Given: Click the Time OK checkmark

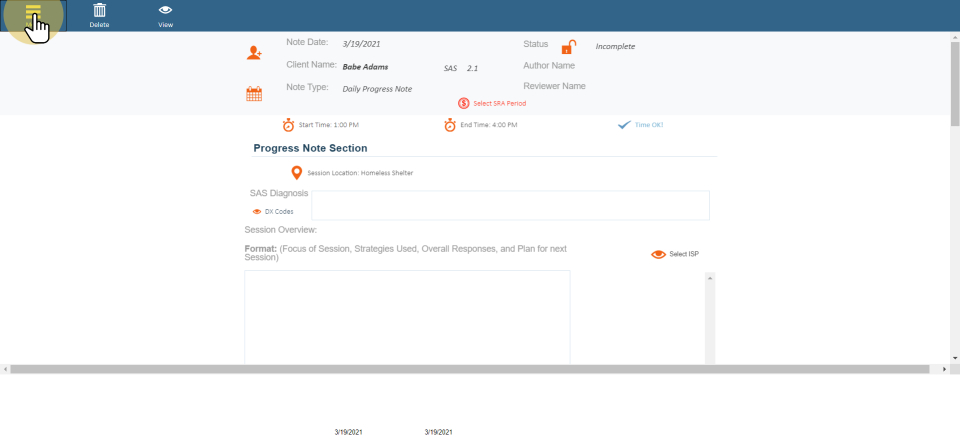Looking at the screenshot, I should (x=624, y=125).
